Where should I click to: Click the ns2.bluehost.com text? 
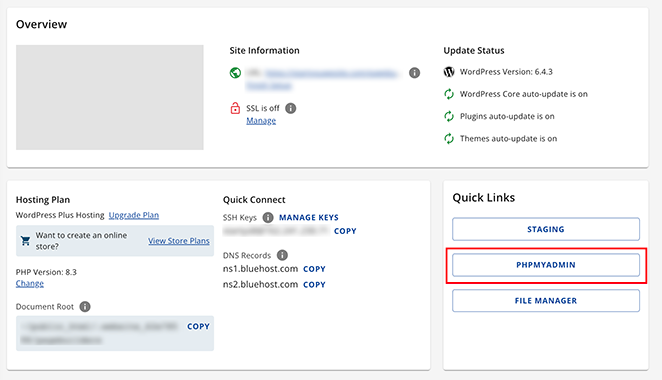coord(260,285)
